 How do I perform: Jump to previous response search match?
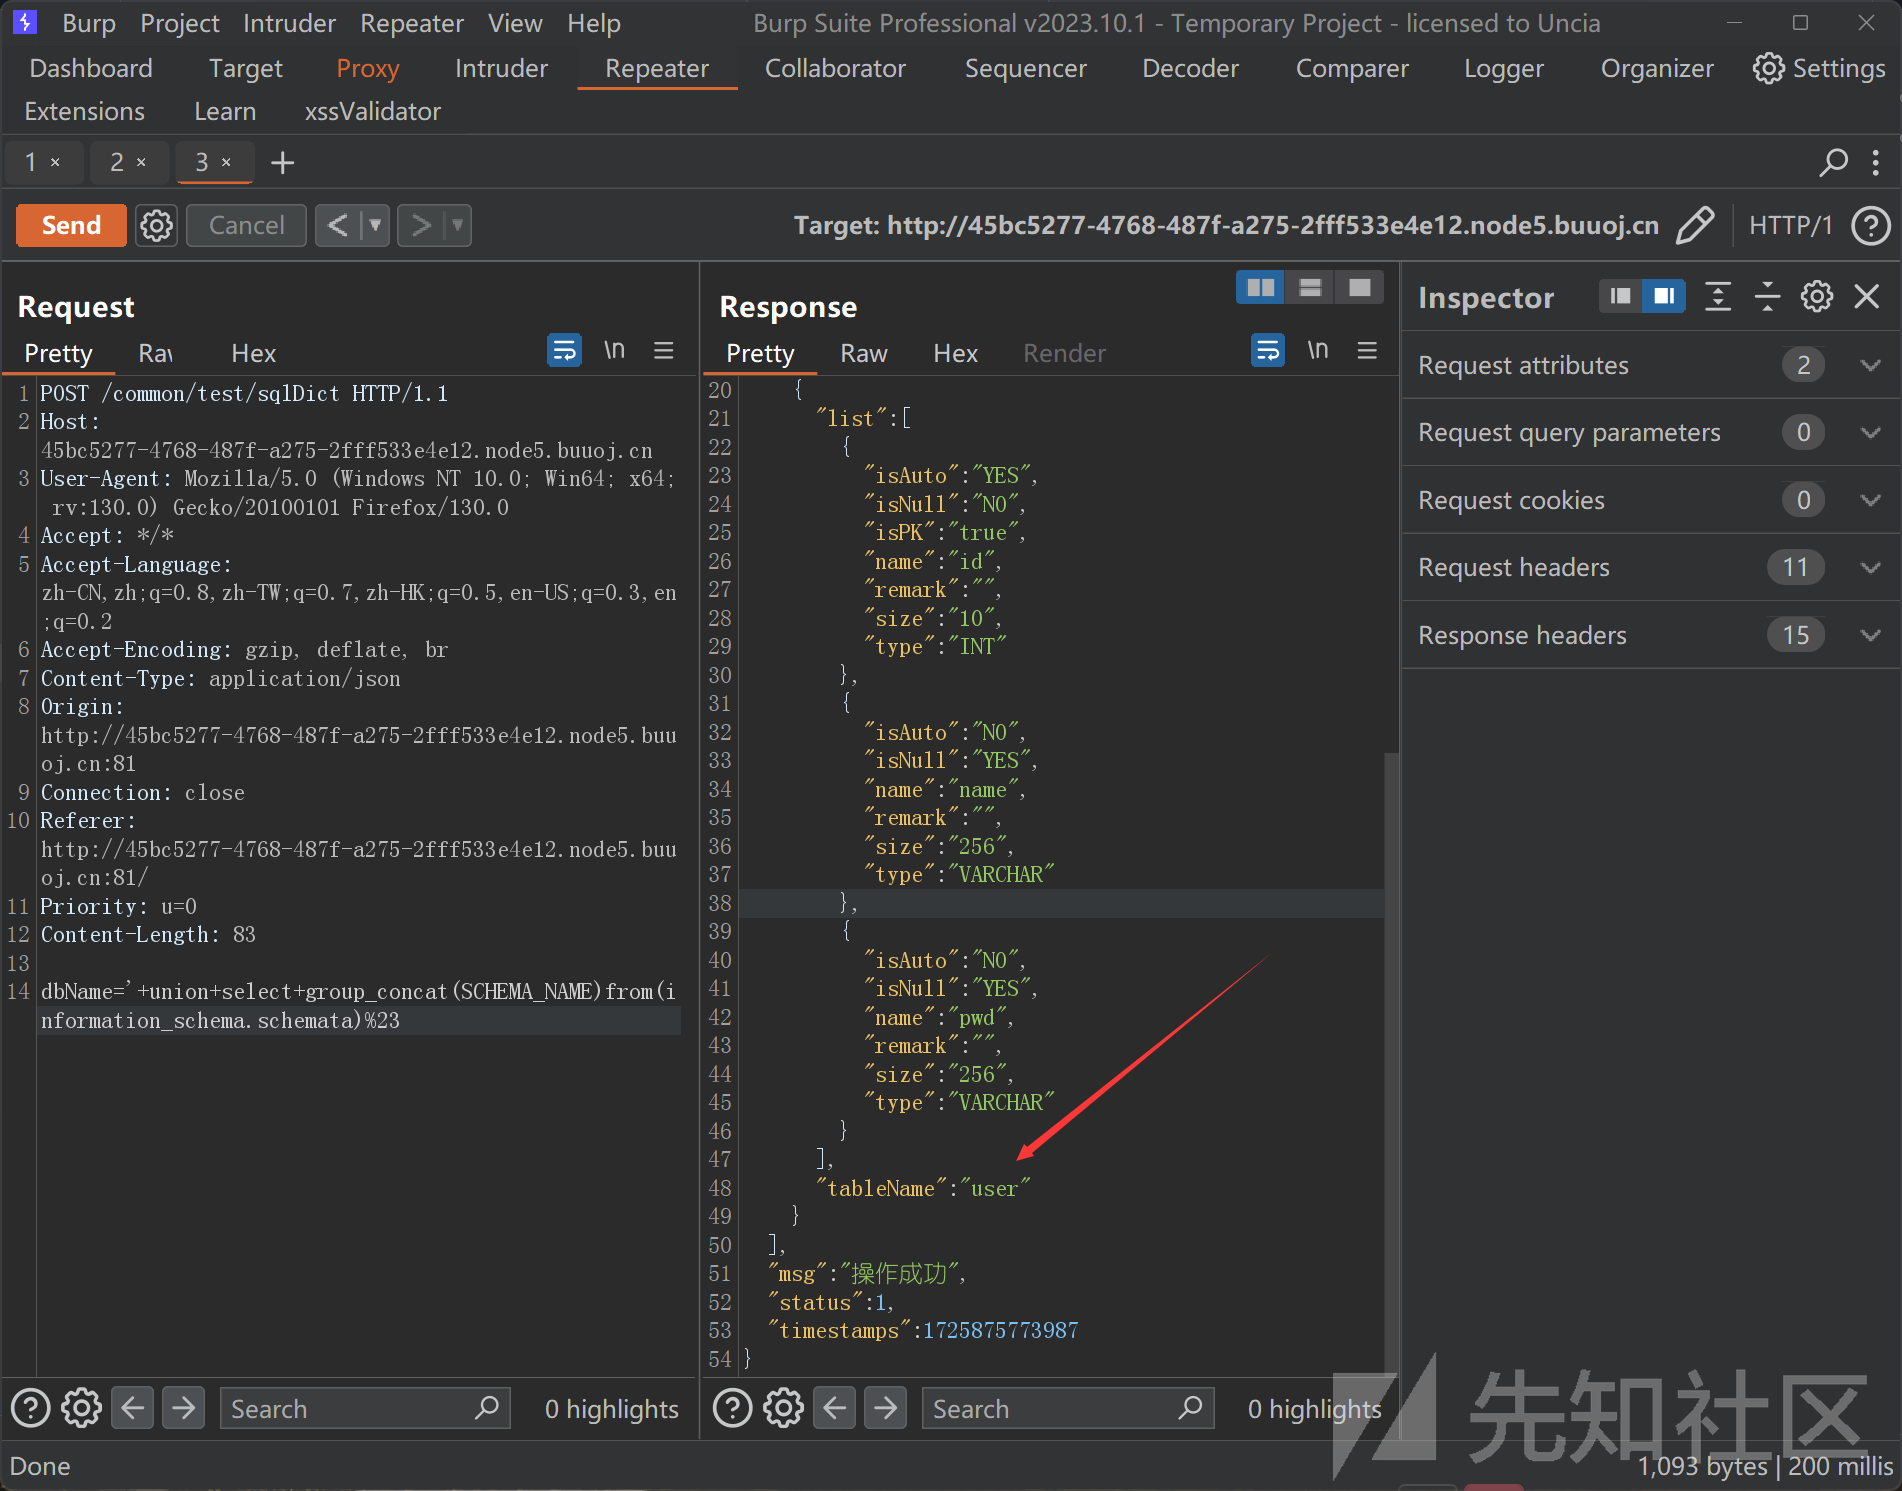point(835,1408)
